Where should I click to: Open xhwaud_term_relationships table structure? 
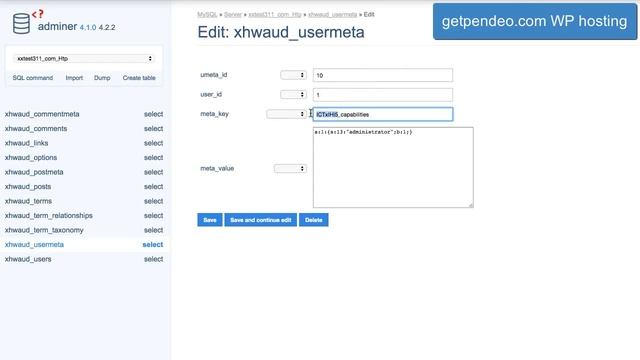tap(49, 216)
